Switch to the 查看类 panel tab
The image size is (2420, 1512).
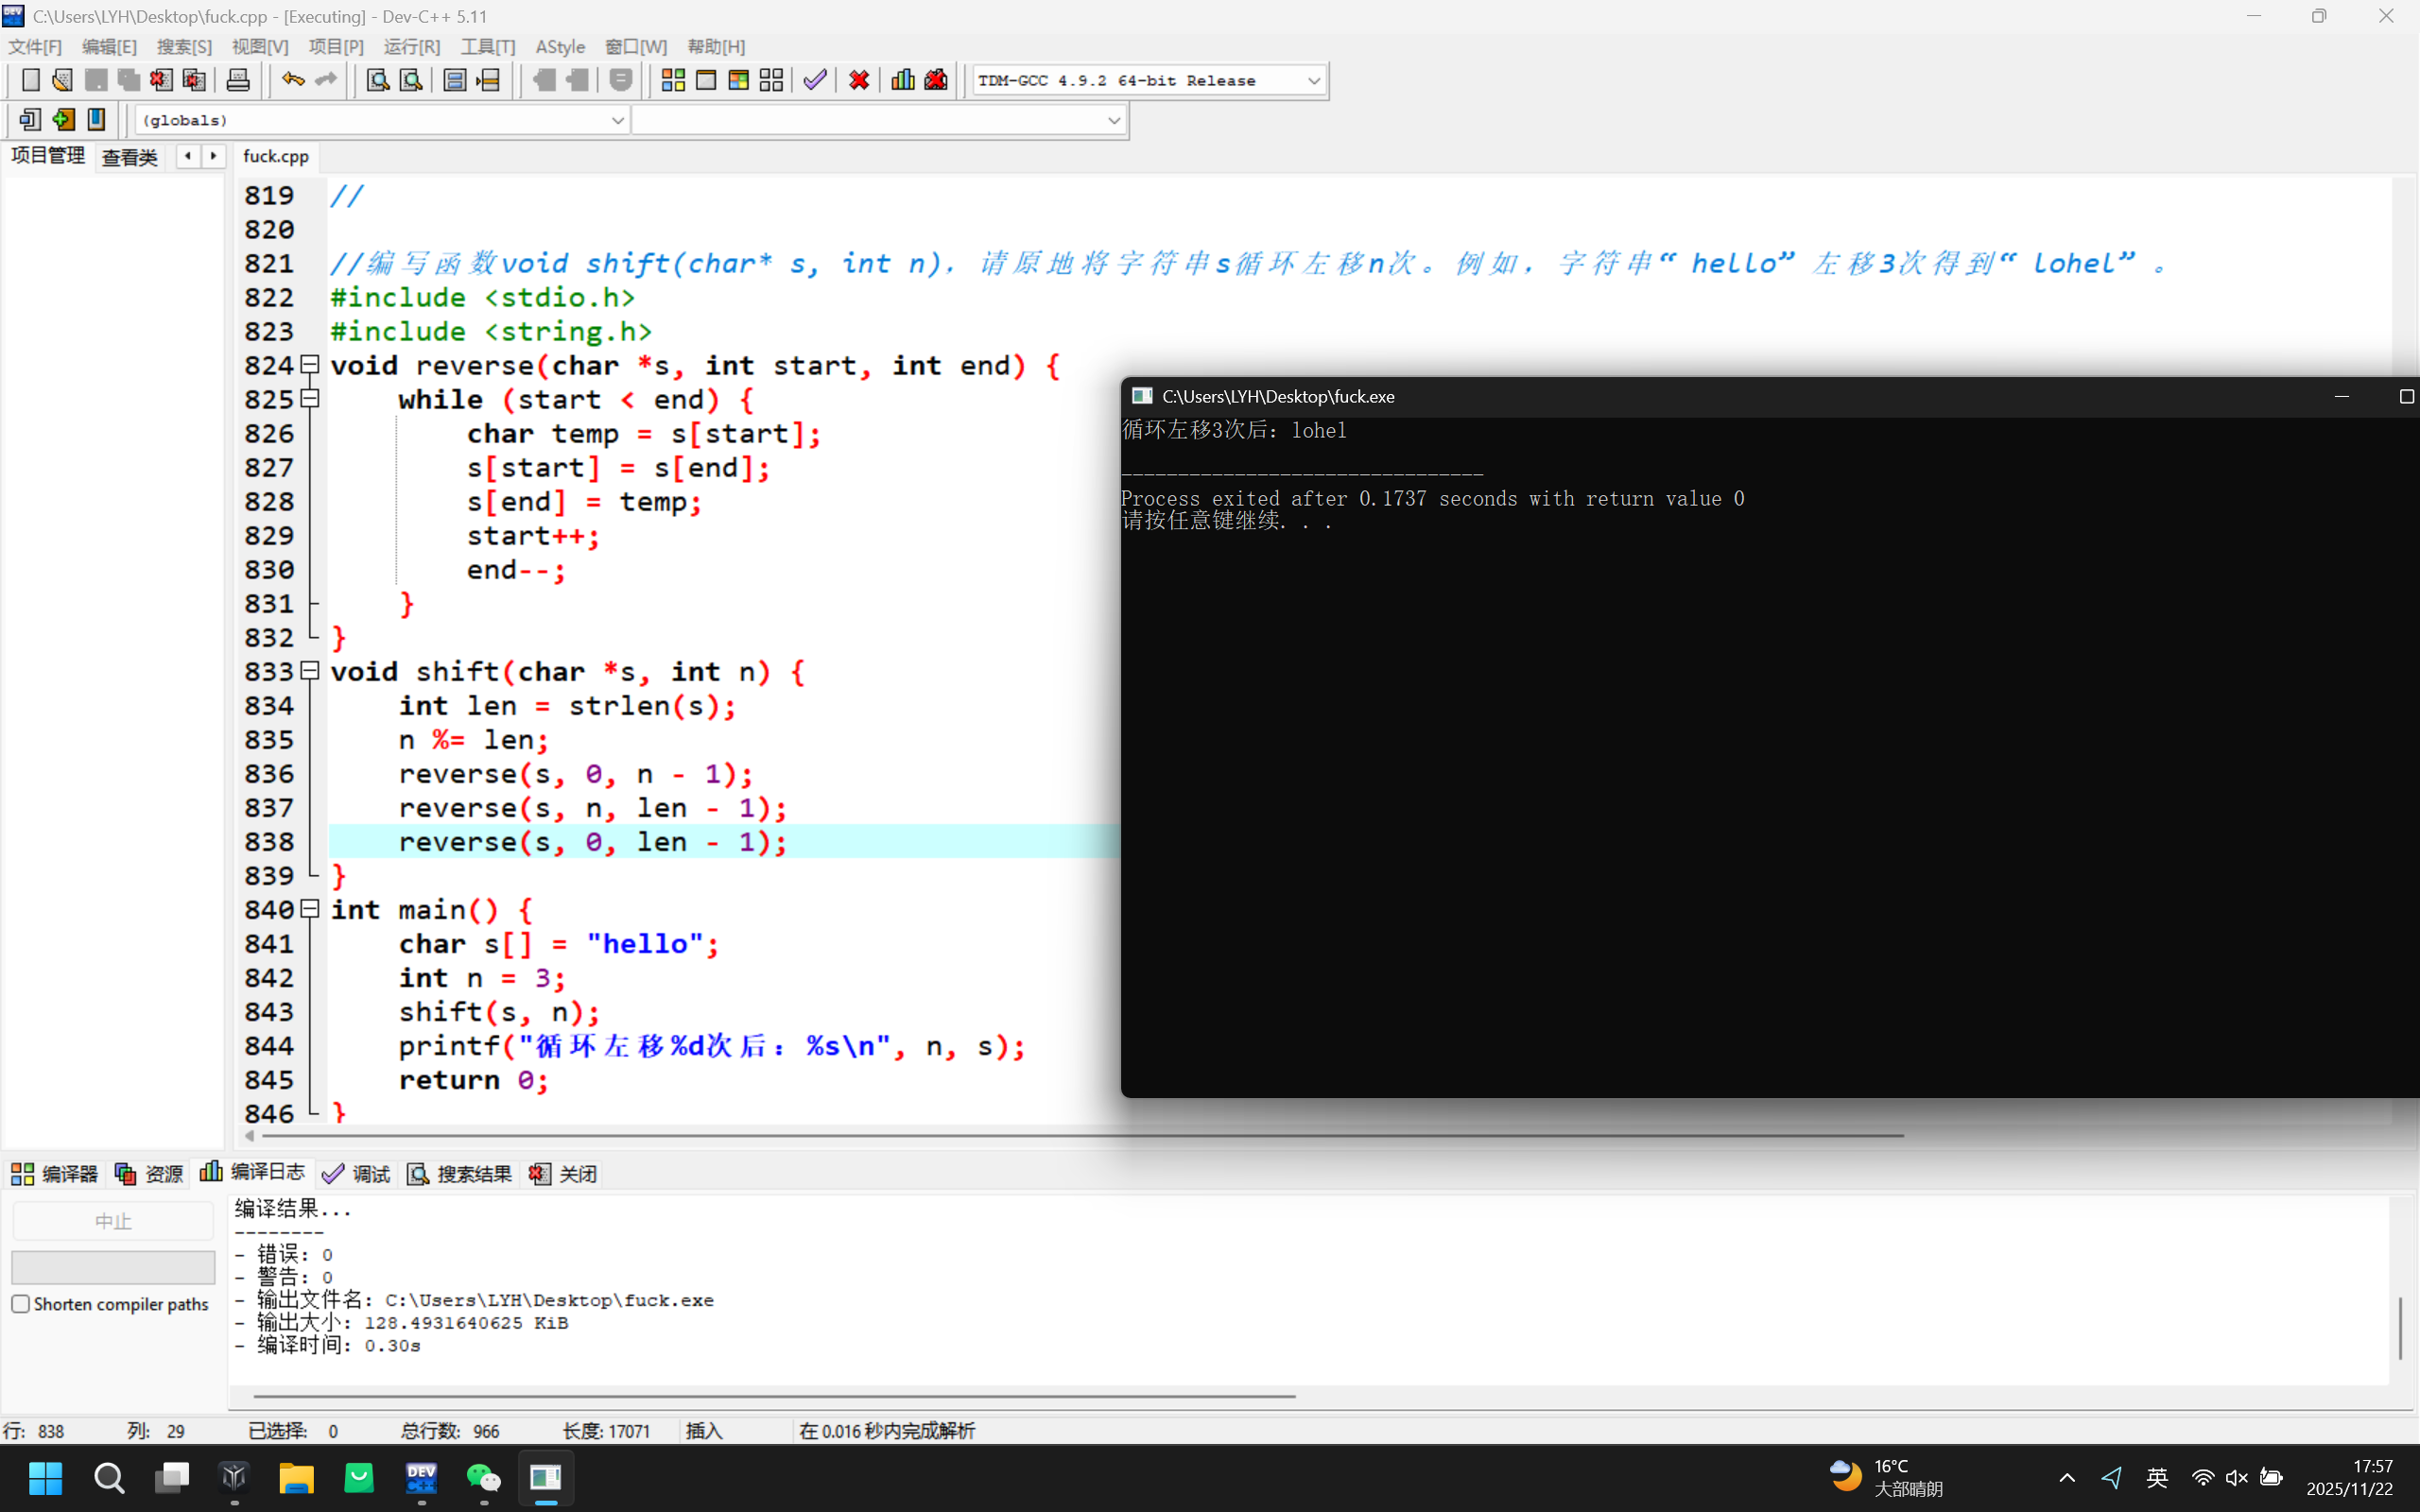pyautogui.click(x=130, y=157)
